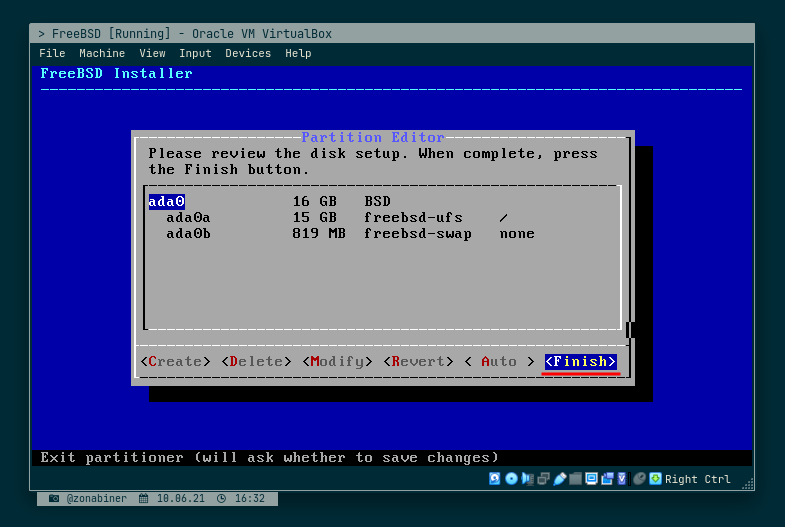Click the network adapter status icon
This screenshot has width=785, height=527.
544,479
